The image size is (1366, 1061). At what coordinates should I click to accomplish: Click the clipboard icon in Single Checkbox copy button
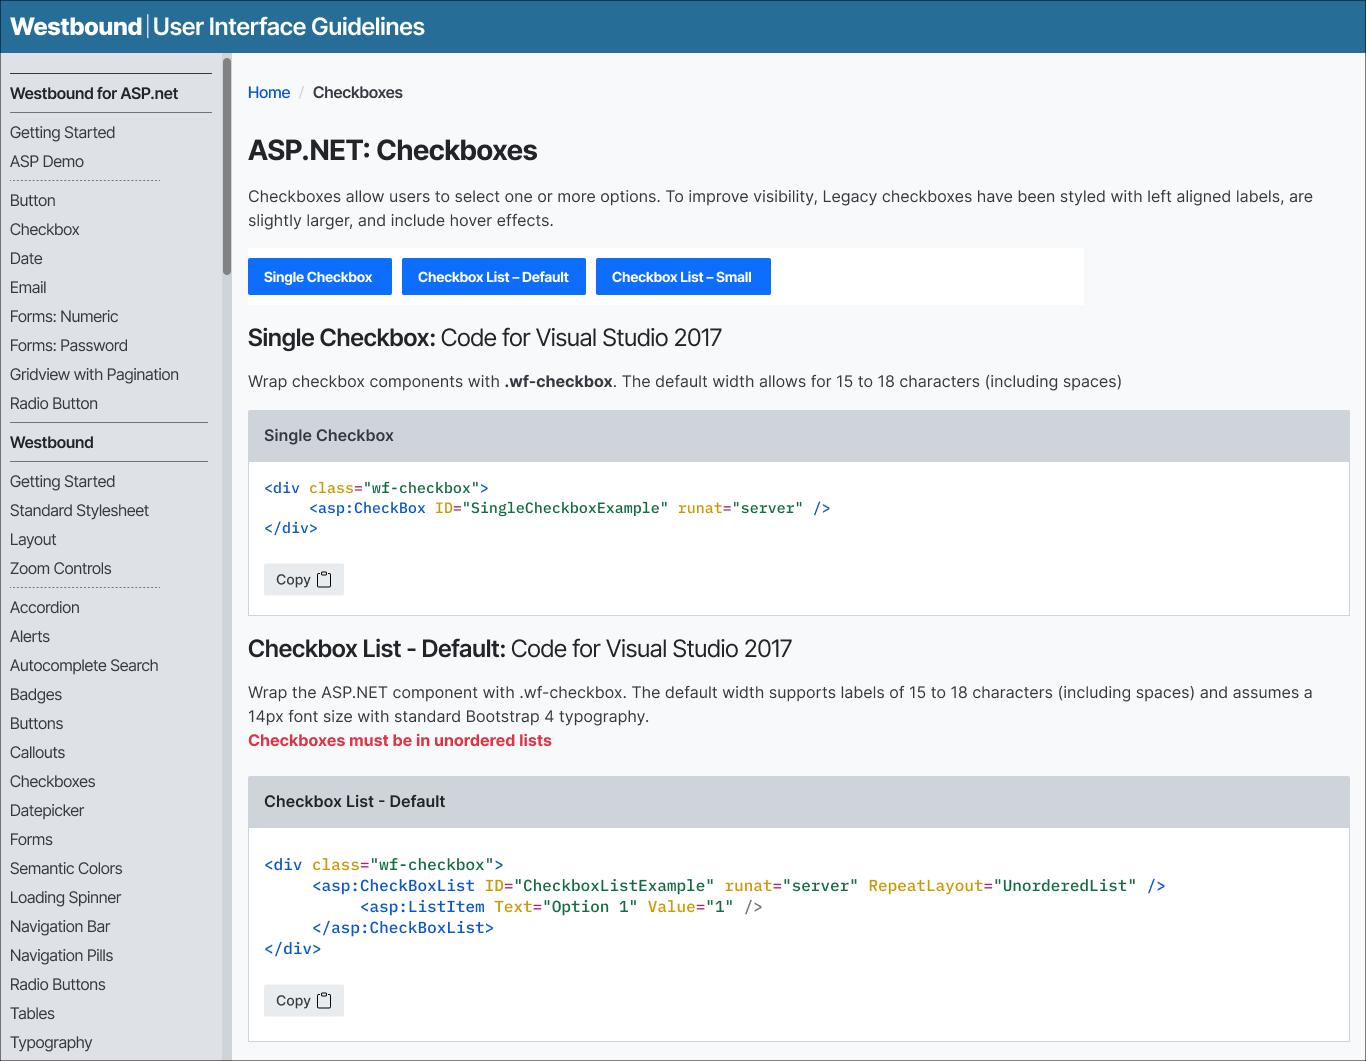click(x=324, y=580)
